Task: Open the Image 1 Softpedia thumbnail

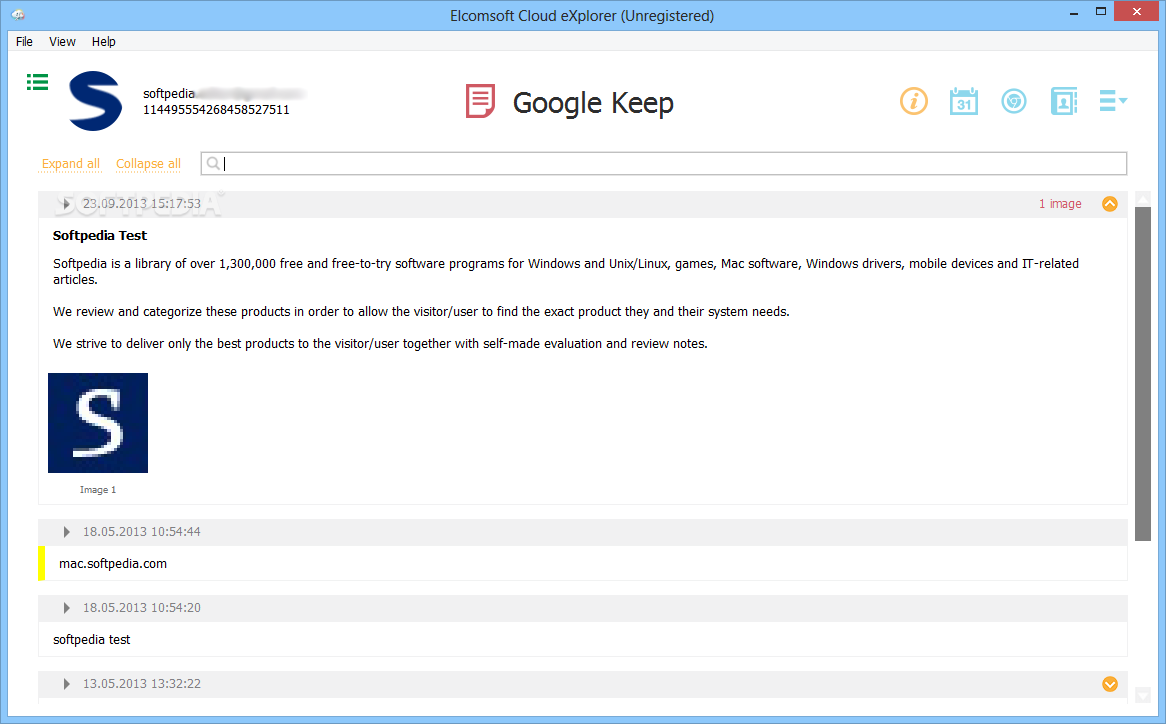Action: (x=98, y=423)
